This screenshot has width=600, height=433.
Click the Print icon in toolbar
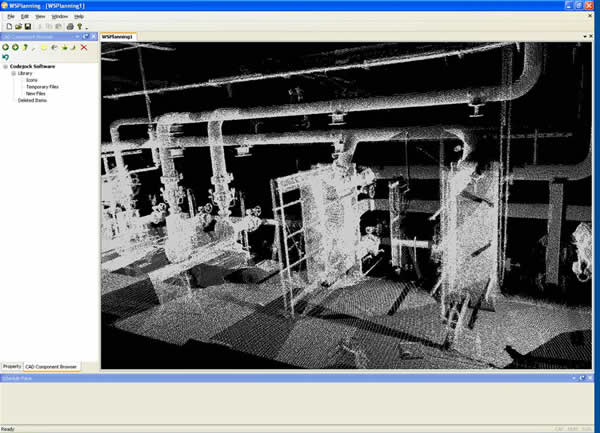[70, 26]
